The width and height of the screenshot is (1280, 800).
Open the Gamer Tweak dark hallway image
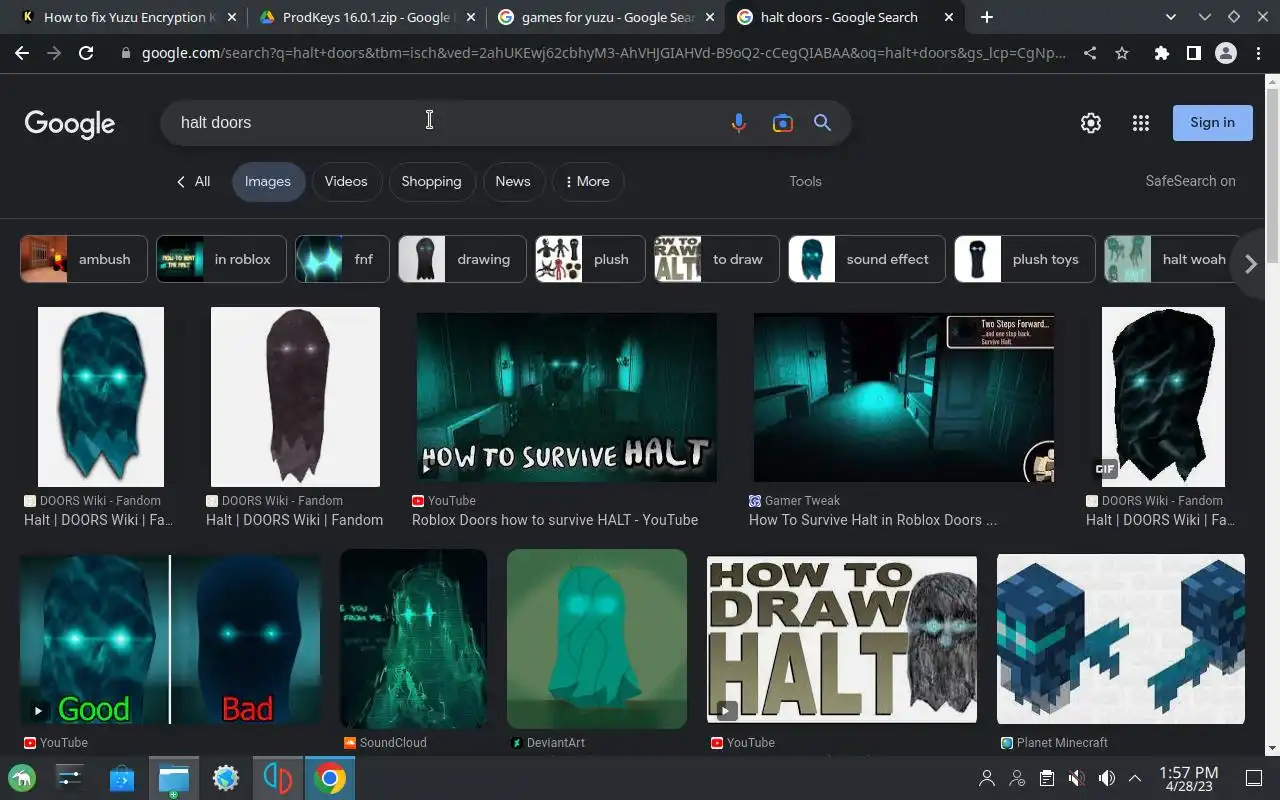point(904,397)
